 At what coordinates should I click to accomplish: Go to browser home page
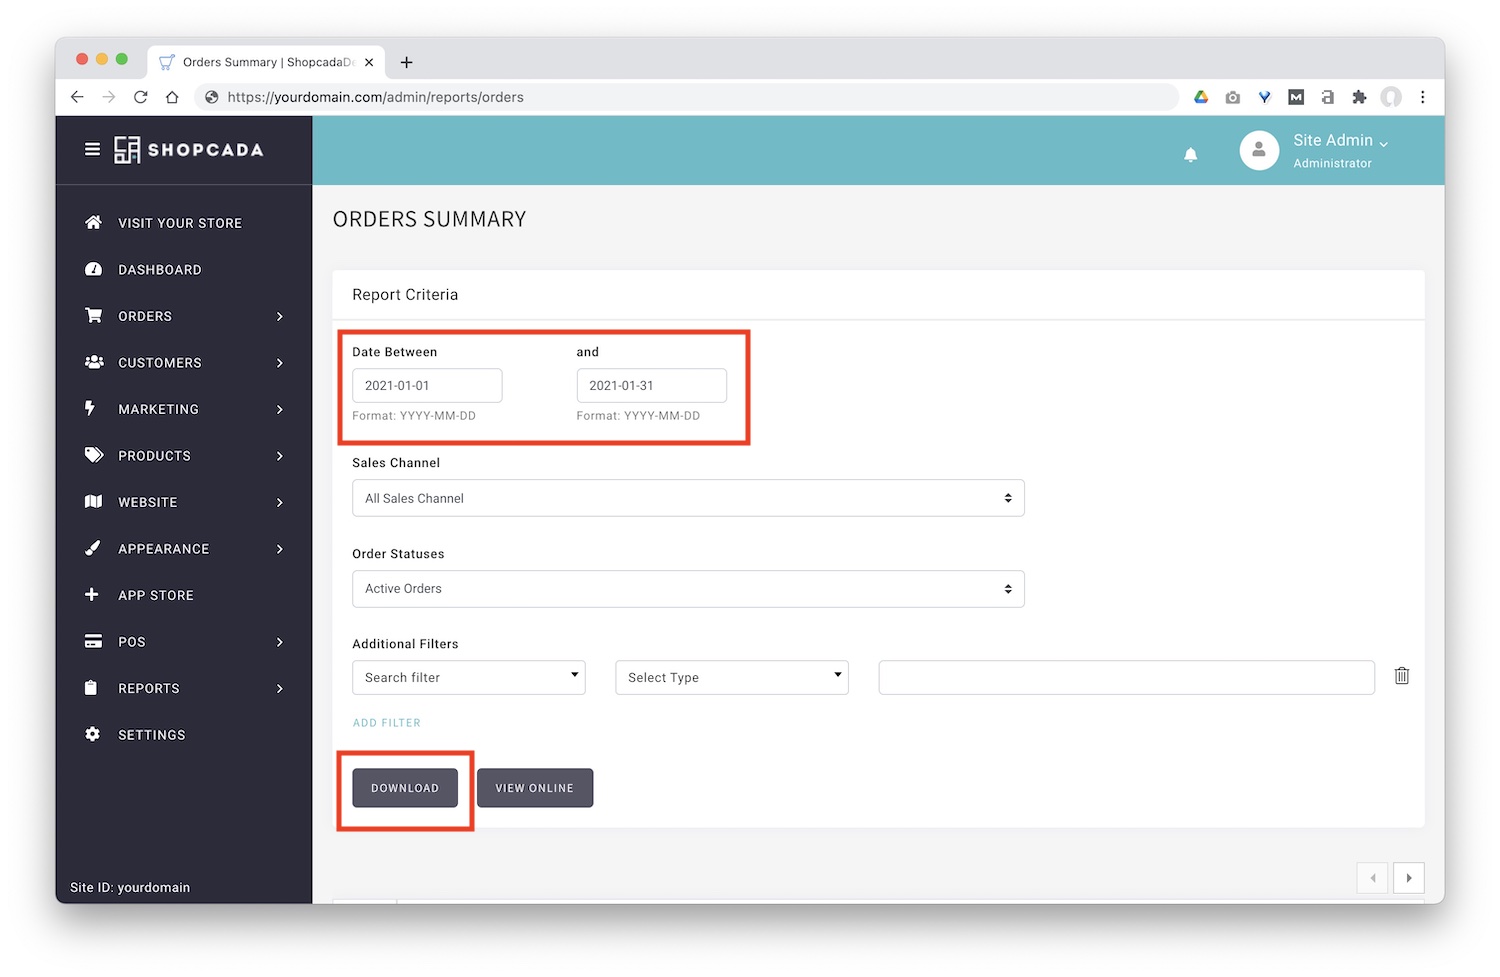[172, 97]
